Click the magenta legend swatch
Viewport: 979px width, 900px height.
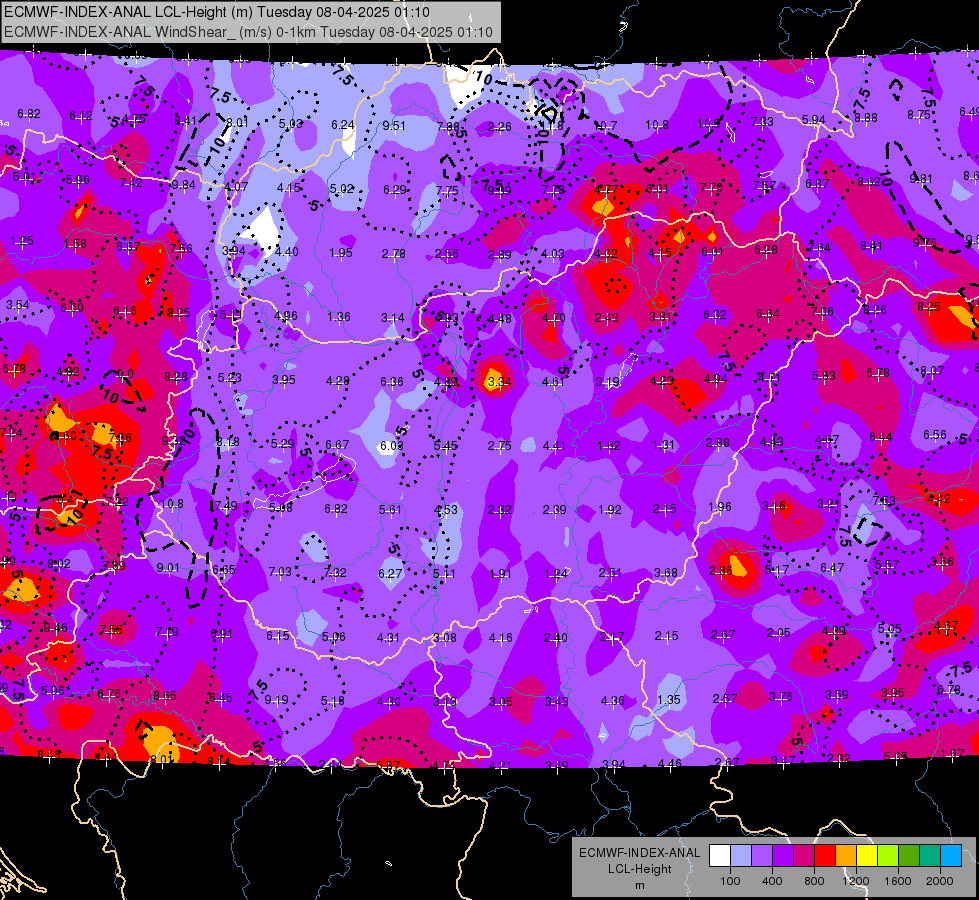[x=804, y=856]
